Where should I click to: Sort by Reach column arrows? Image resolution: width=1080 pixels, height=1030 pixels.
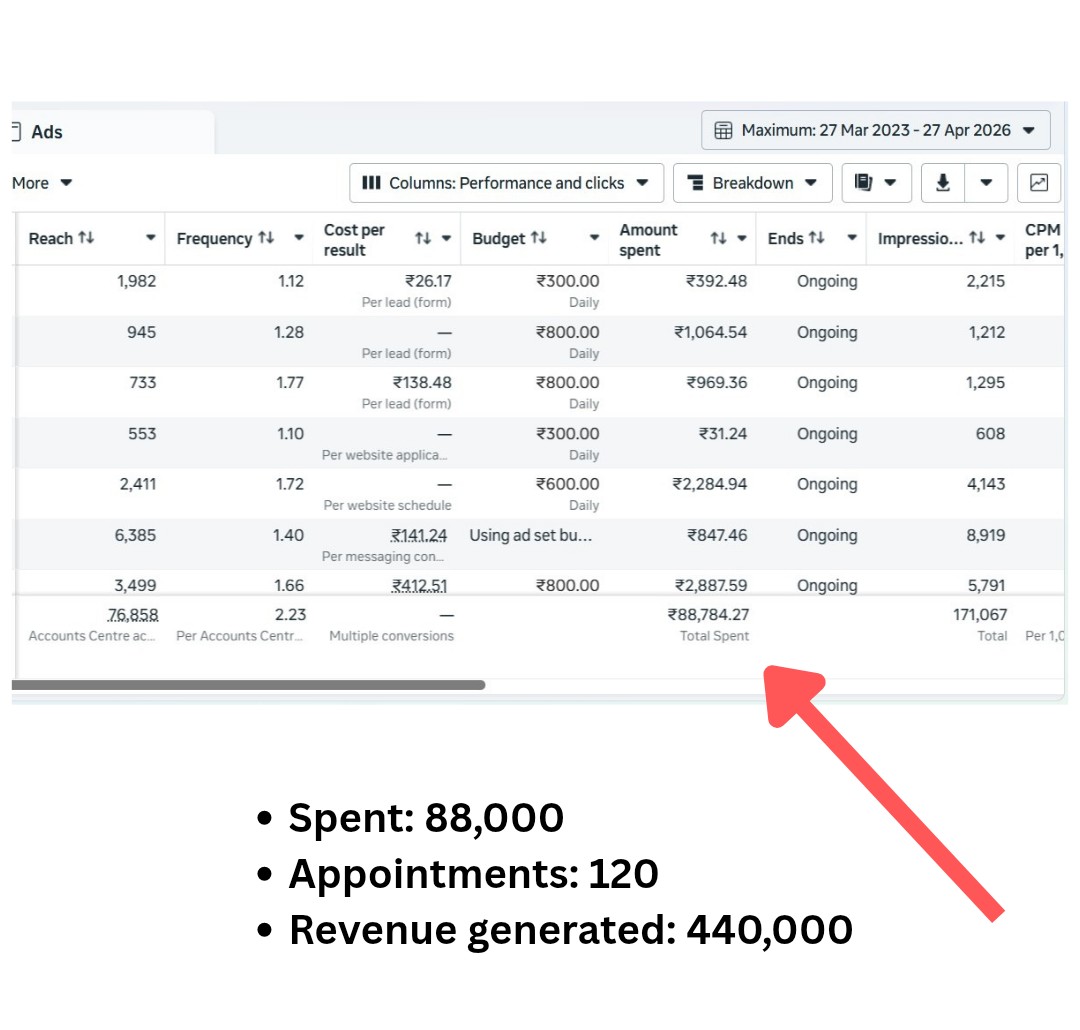coord(86,238)
